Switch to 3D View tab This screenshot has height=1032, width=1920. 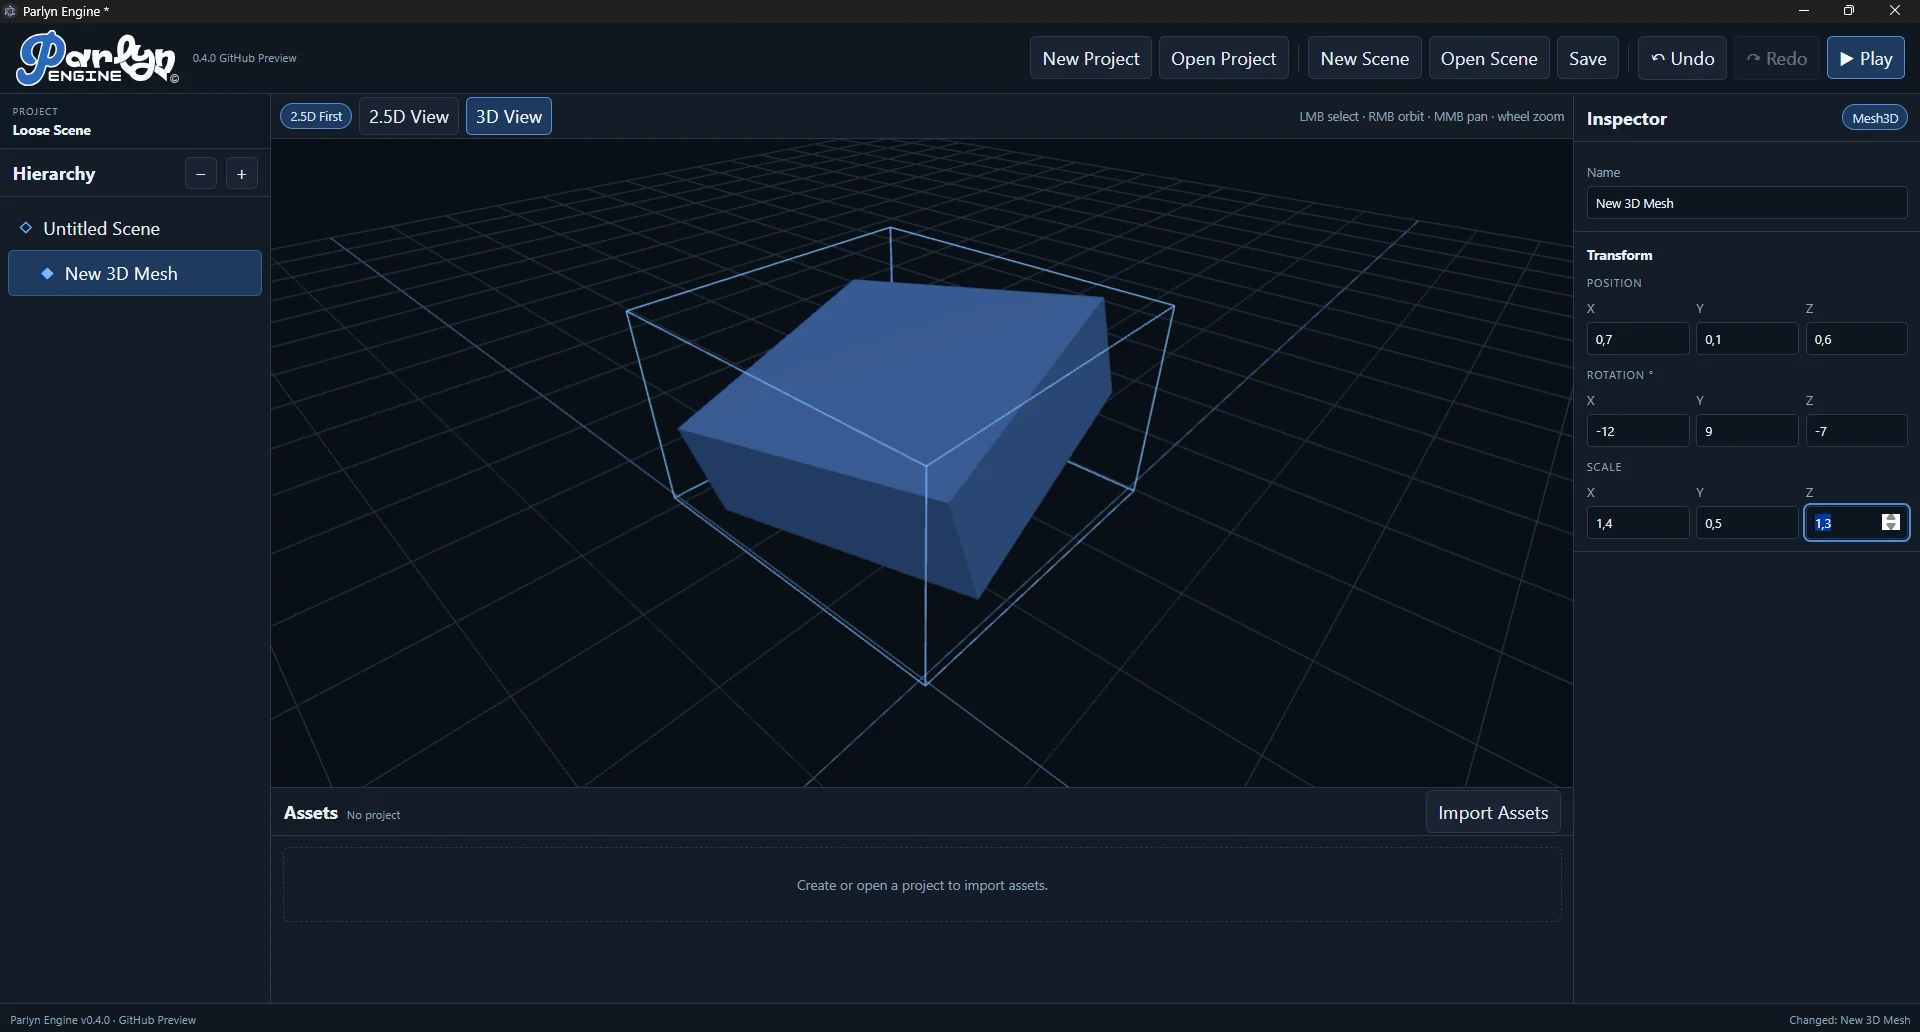pyautogui.click(x=509, y=116)
